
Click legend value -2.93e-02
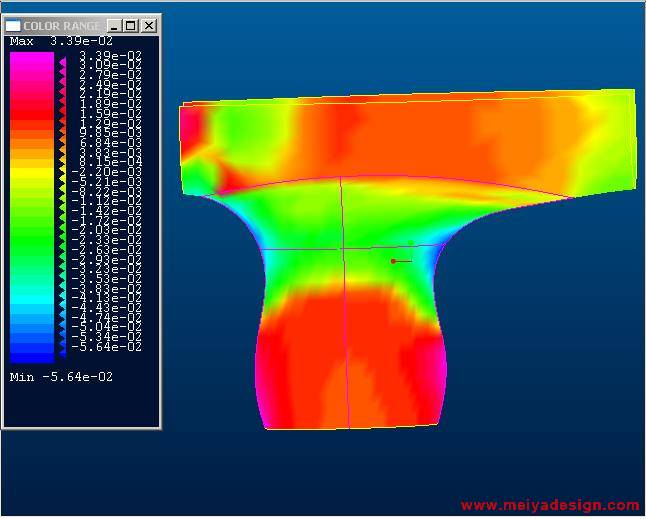click(x=107, y=259)
